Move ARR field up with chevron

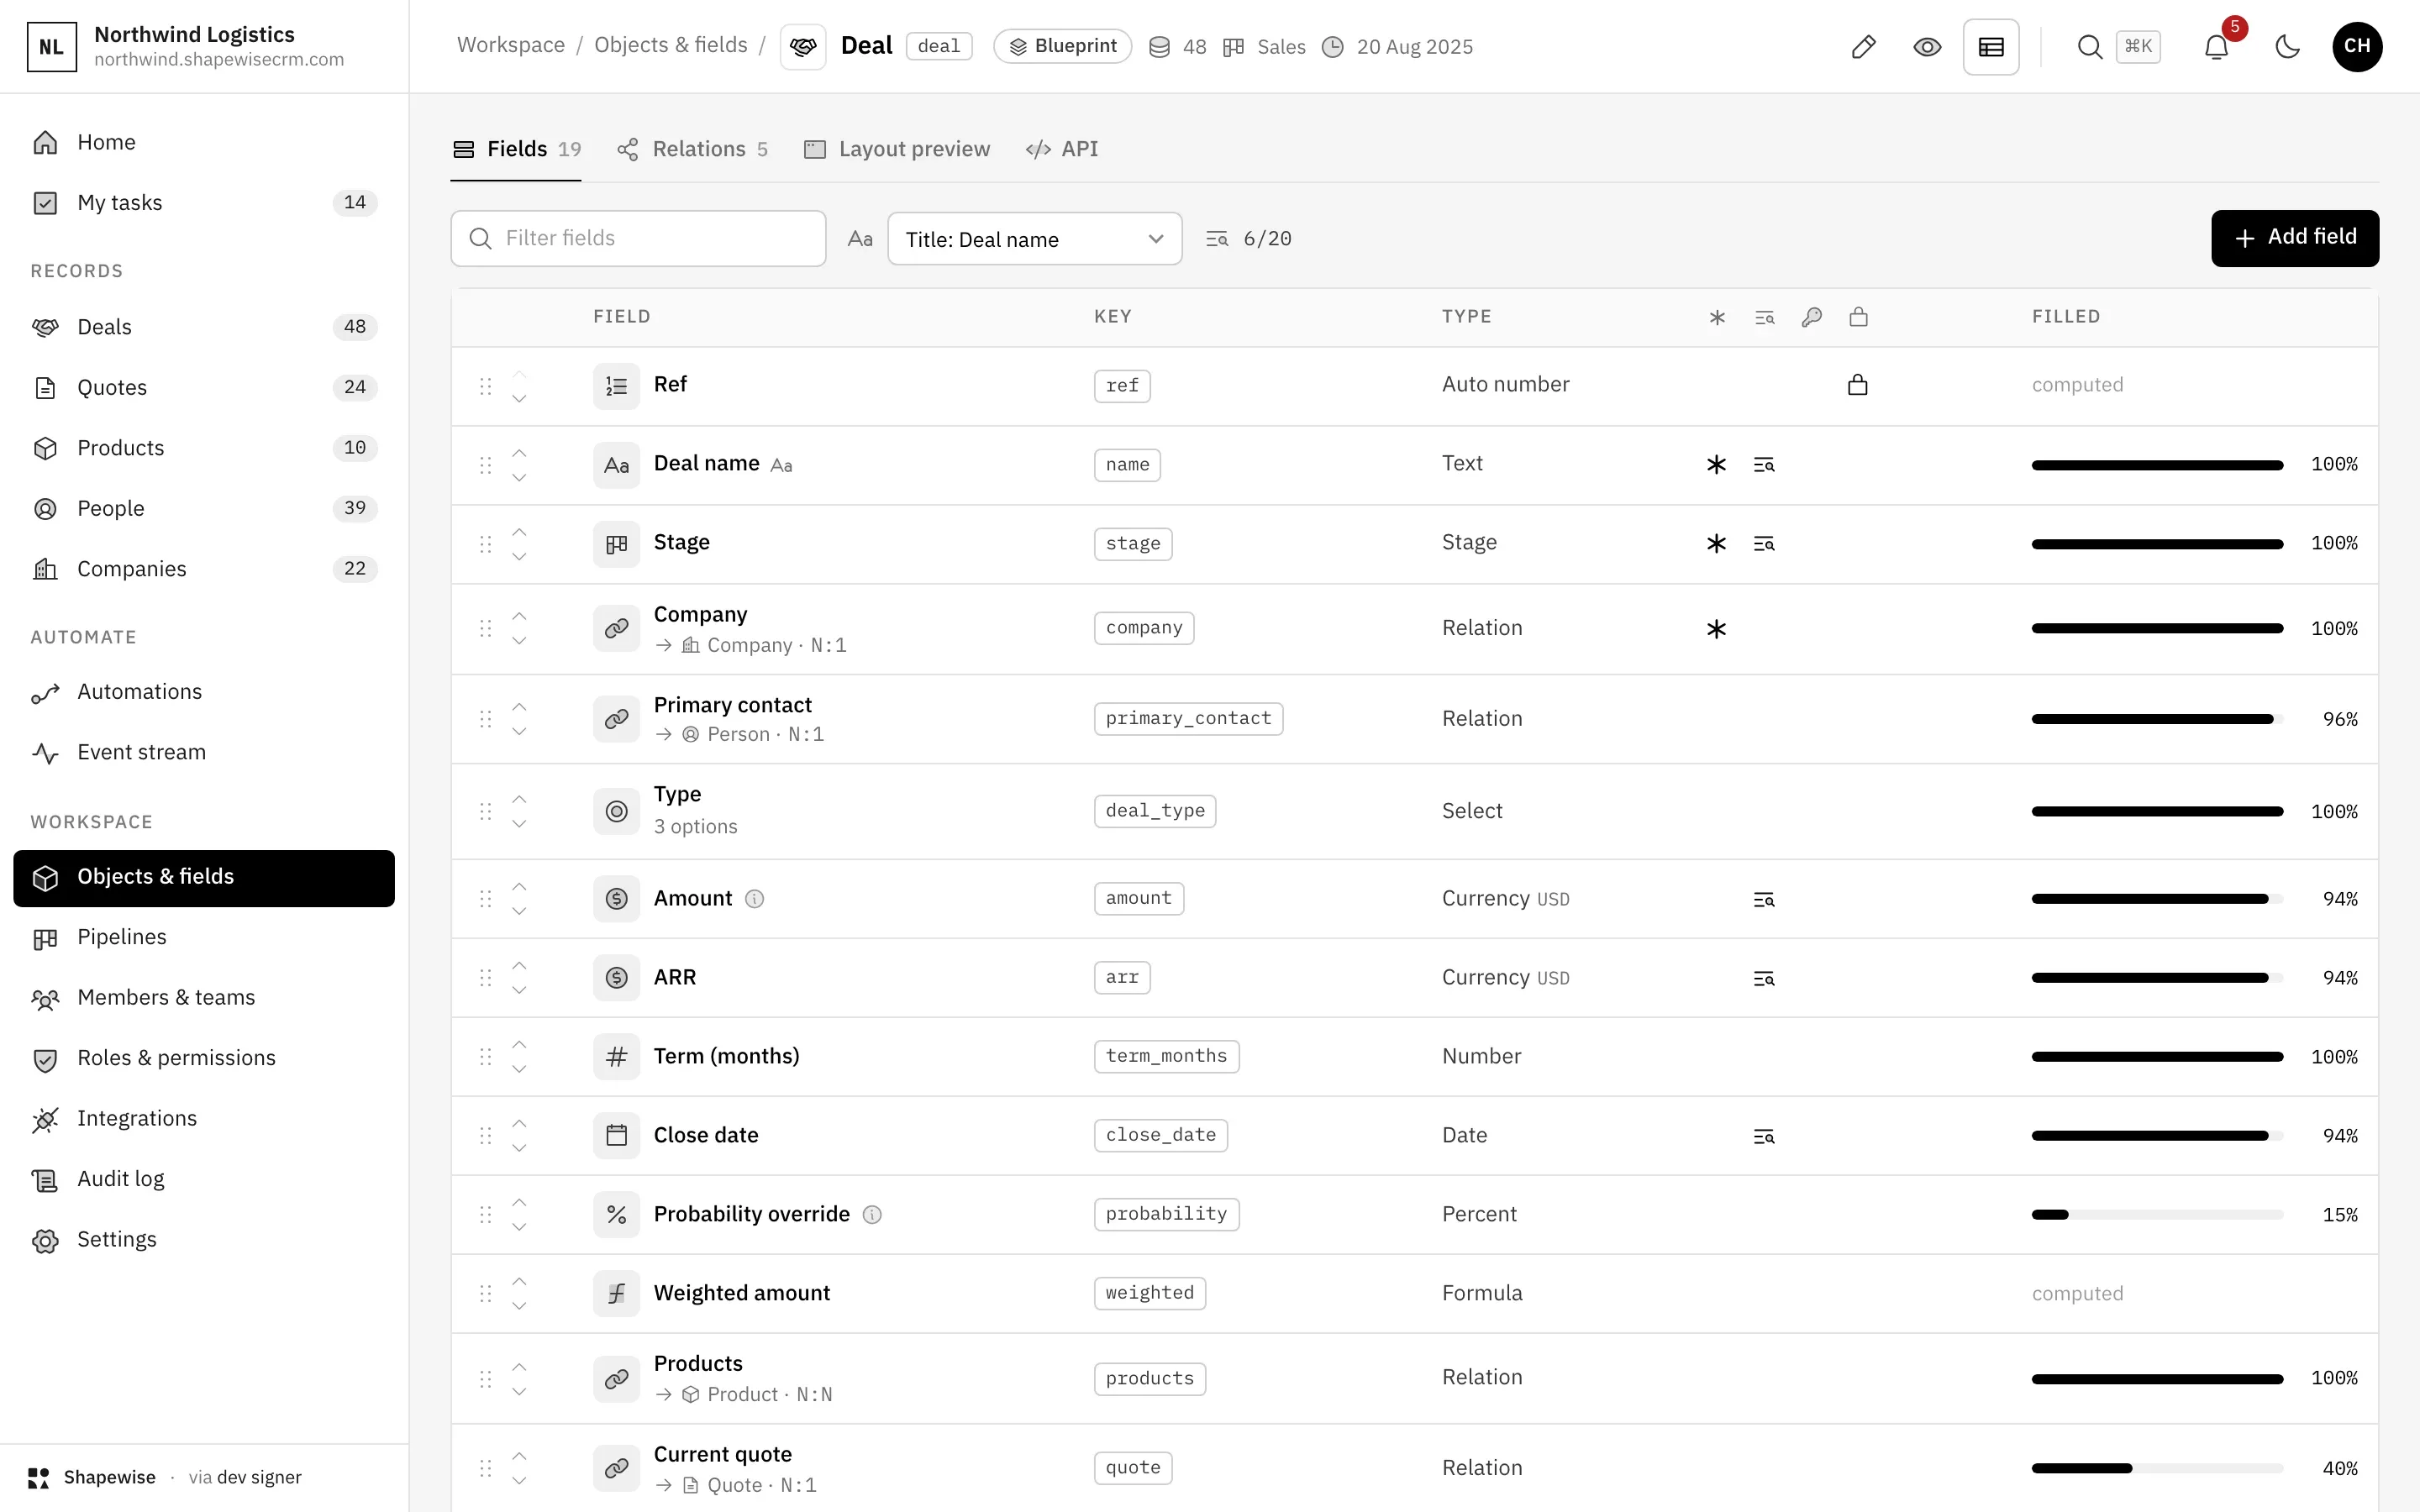pos(519,966)
